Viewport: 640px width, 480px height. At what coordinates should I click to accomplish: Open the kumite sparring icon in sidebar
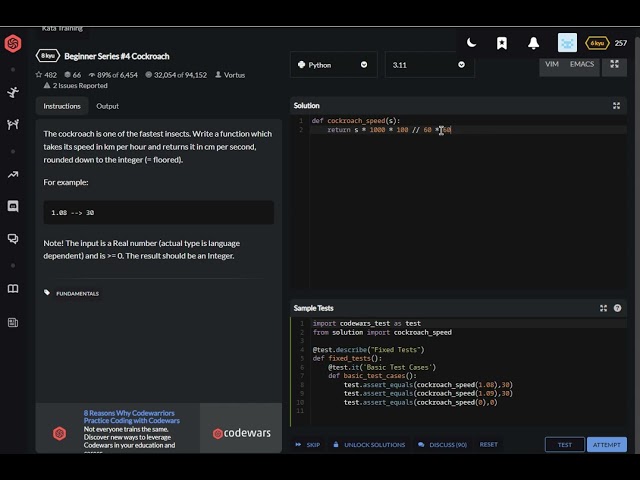click(13, 124)
